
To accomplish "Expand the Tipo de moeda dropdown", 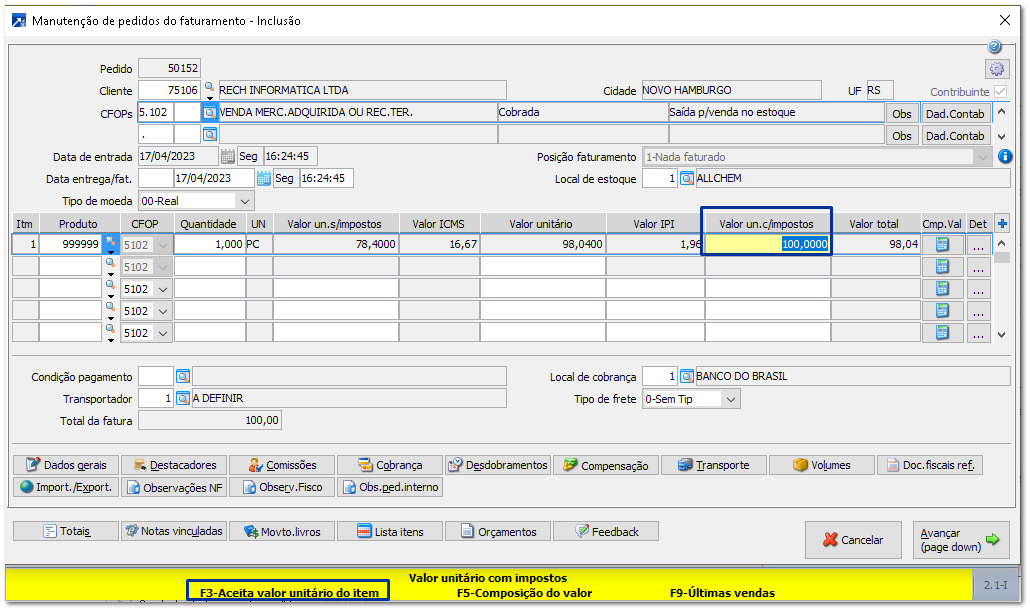I will click(246, 201).
